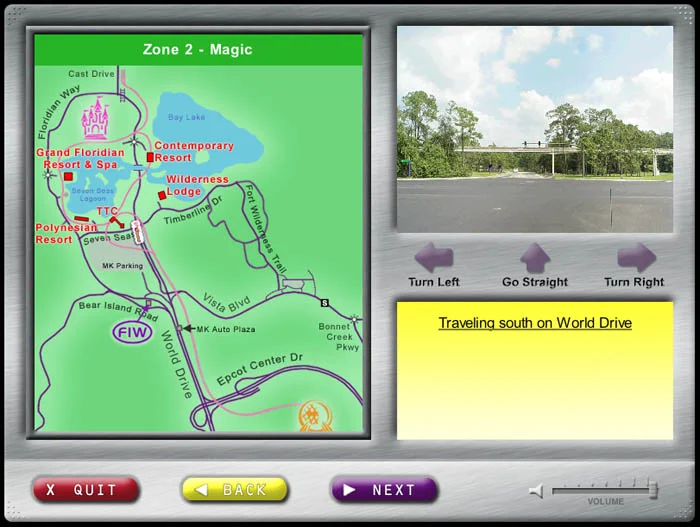Screen dimensions: 700x527
Task: Click the Bay Lake label
Action: pyautogui.click(x=187, y=117)
